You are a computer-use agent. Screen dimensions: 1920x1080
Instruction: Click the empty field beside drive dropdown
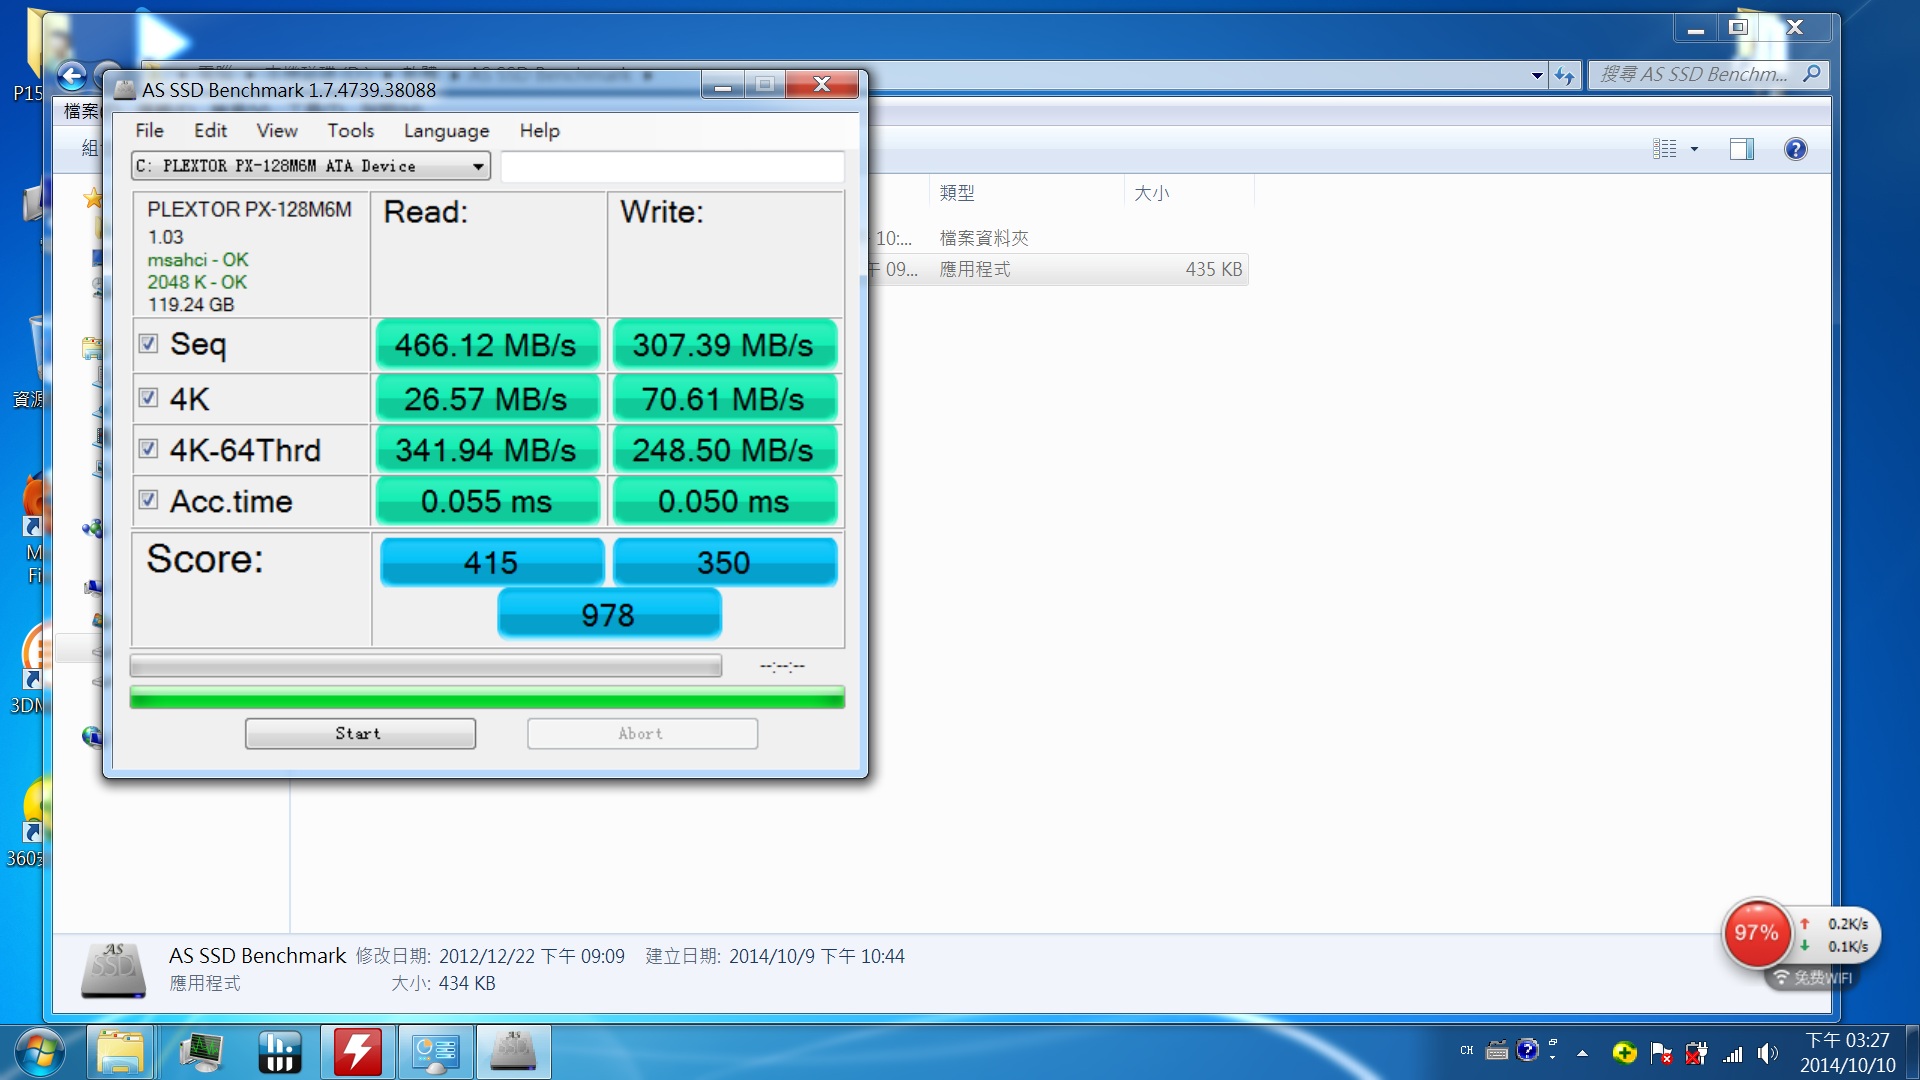tap(672, 166)
